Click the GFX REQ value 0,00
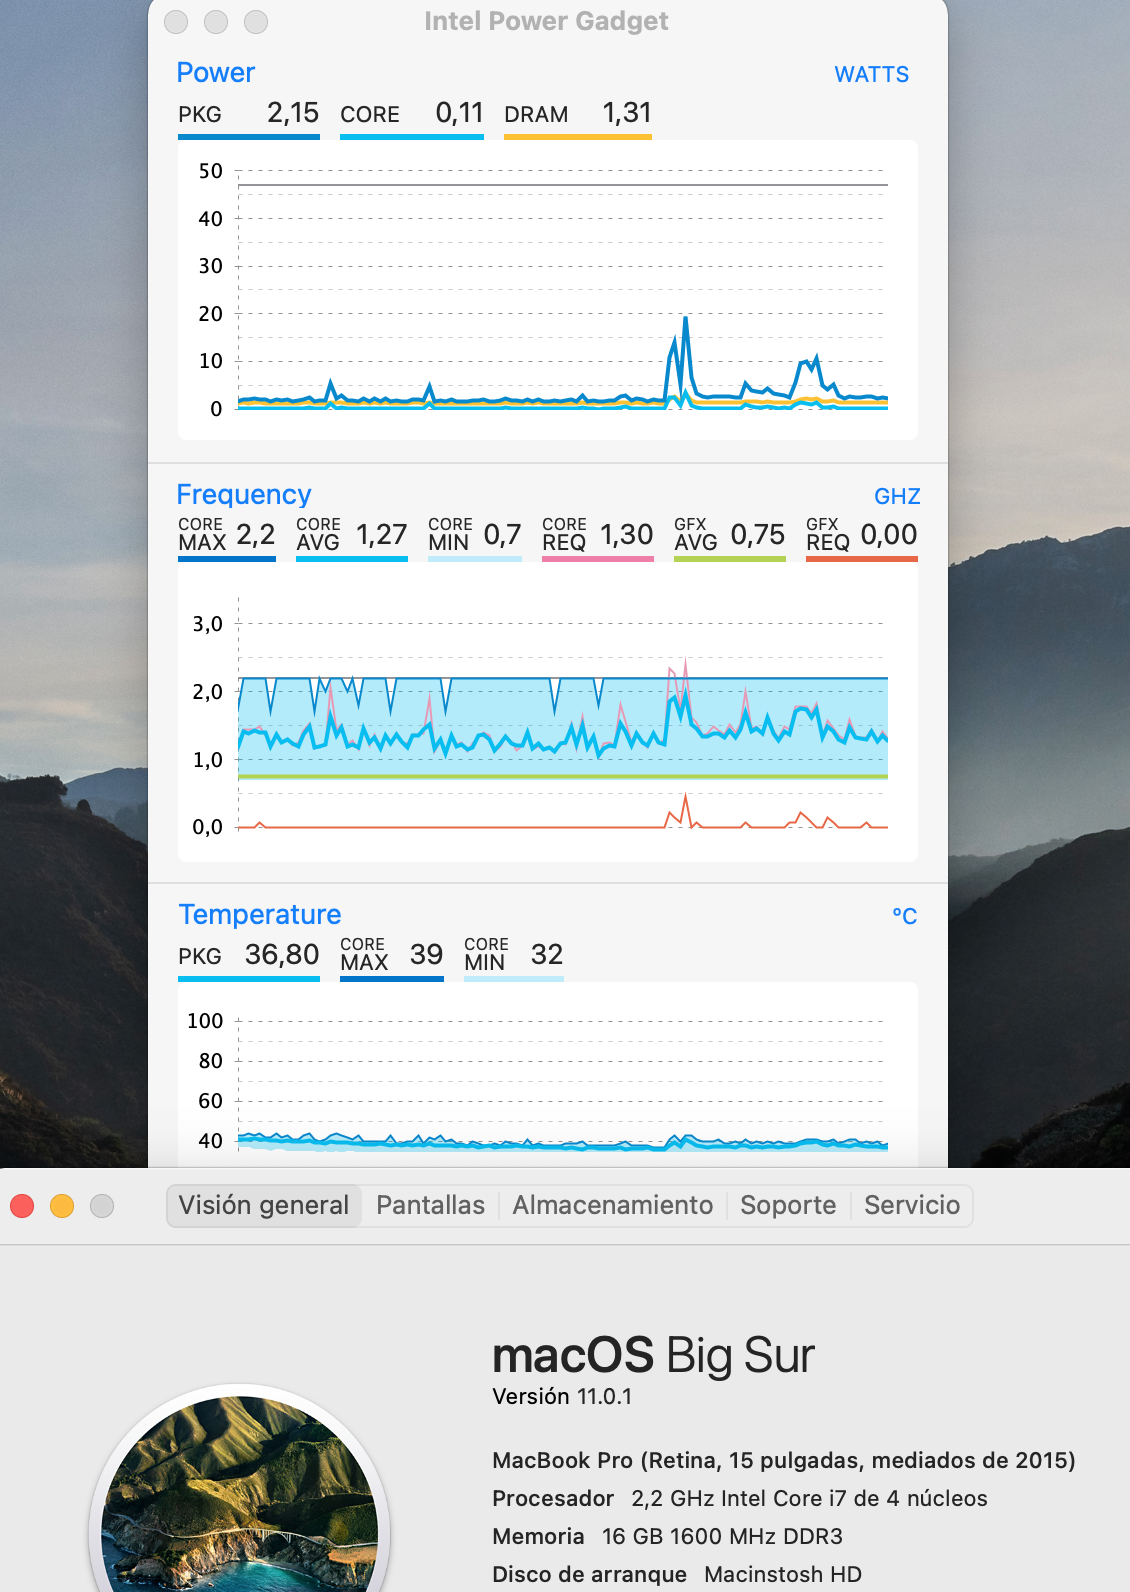 [889, 535]
